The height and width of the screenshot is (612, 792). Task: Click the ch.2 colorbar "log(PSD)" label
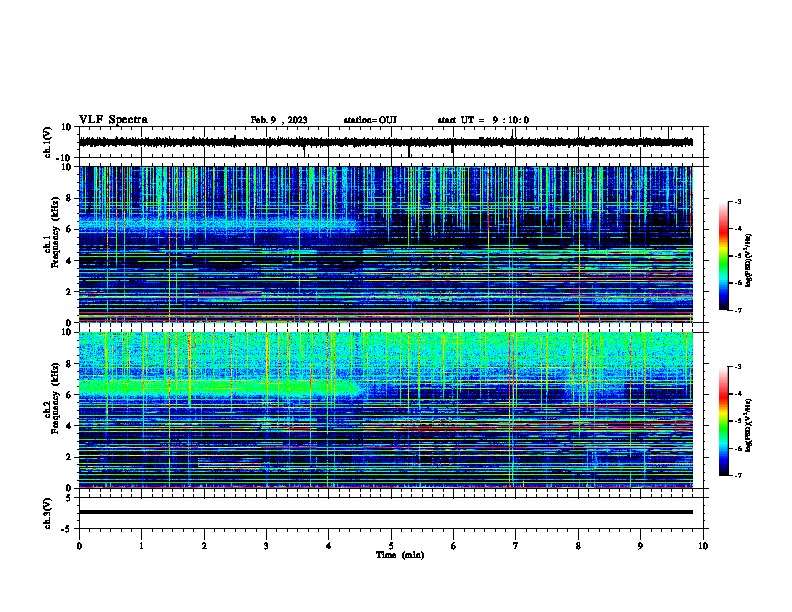pyautogui.click(x=749, y=425)
